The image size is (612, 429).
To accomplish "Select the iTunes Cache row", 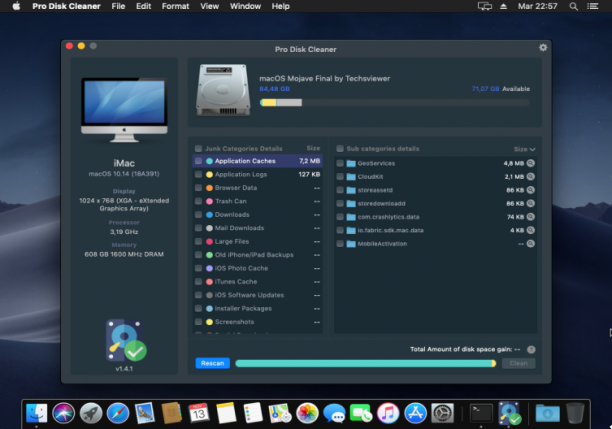I will pyautogui.click(x=258, y=281).
